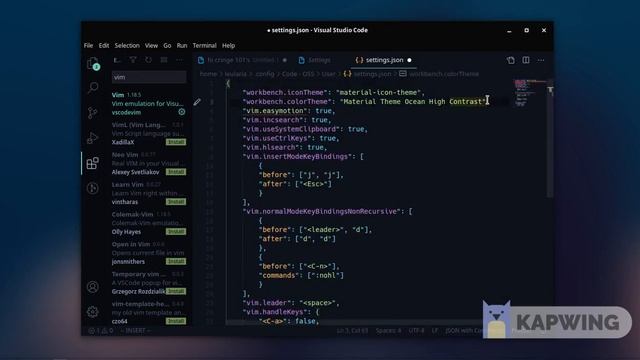
Task: Click the editor horizontal scrollbar
Action: click(353, 322)
